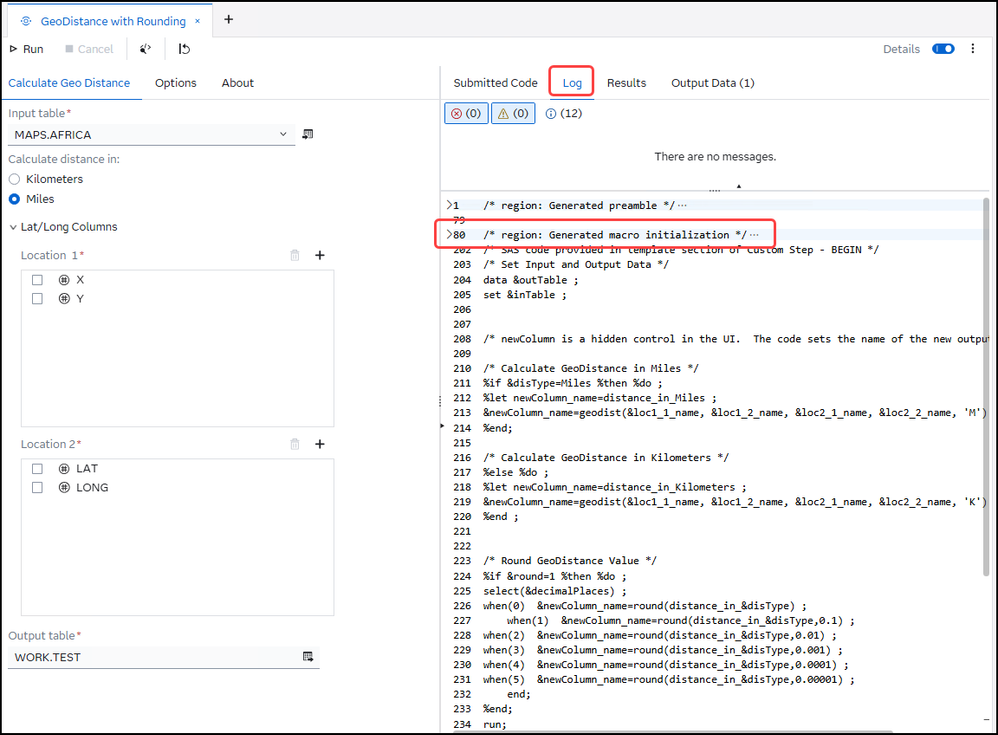Open the code view icon in toolbar
The image size is (998, 735).
click(x=145, y=49)
